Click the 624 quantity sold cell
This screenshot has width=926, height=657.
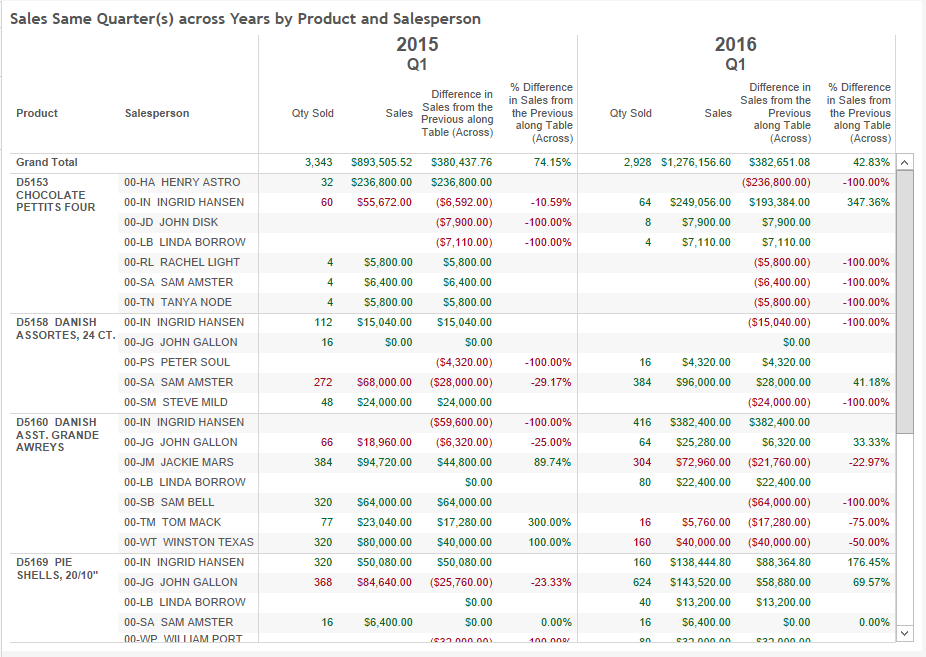coord(642,583)
